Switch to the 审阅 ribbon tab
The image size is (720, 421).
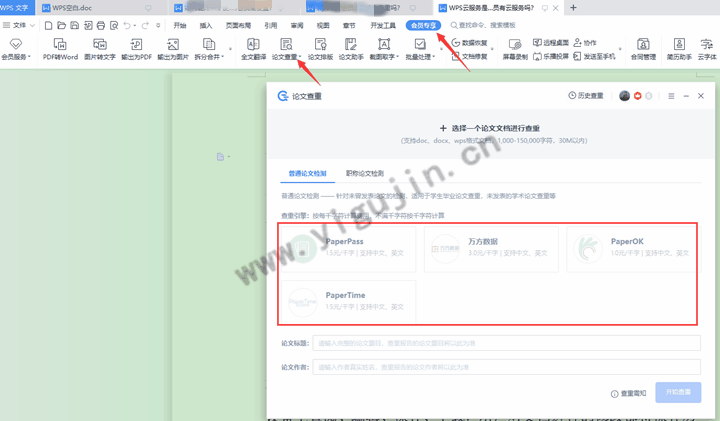pos(297,25)
